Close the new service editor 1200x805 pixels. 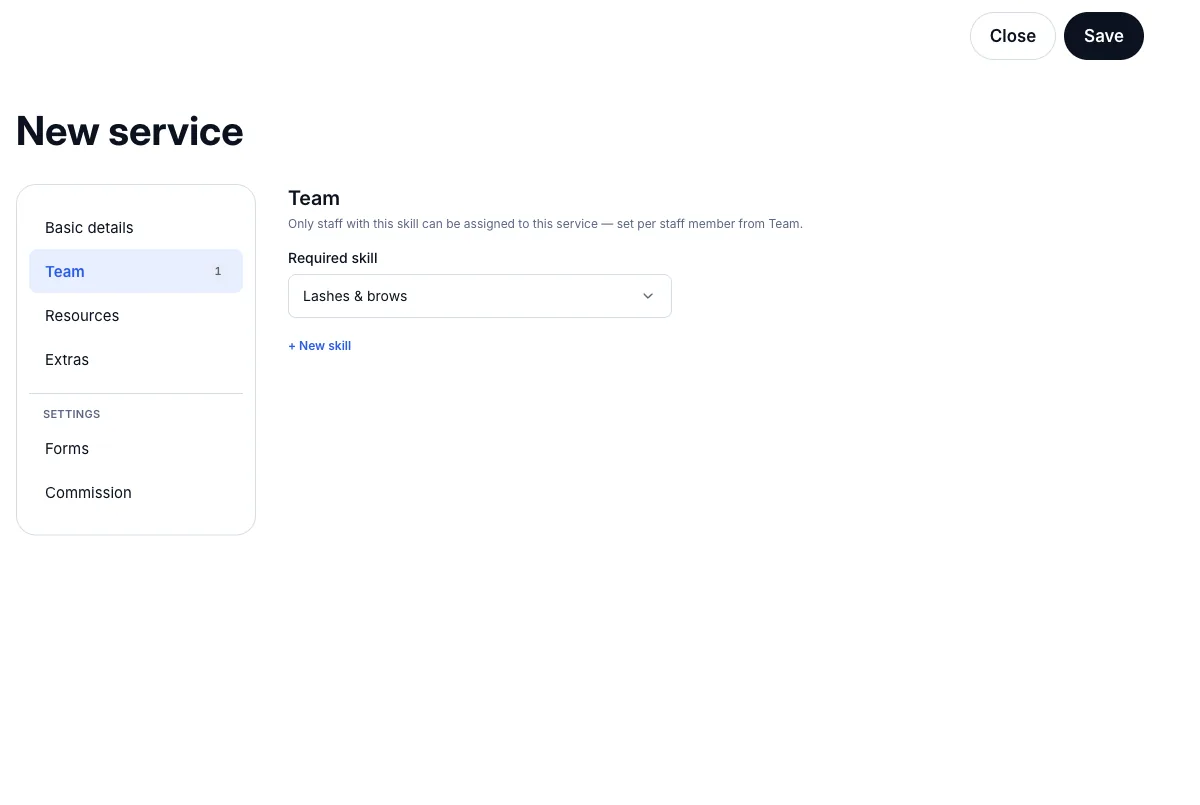[x=1013, y=36]
